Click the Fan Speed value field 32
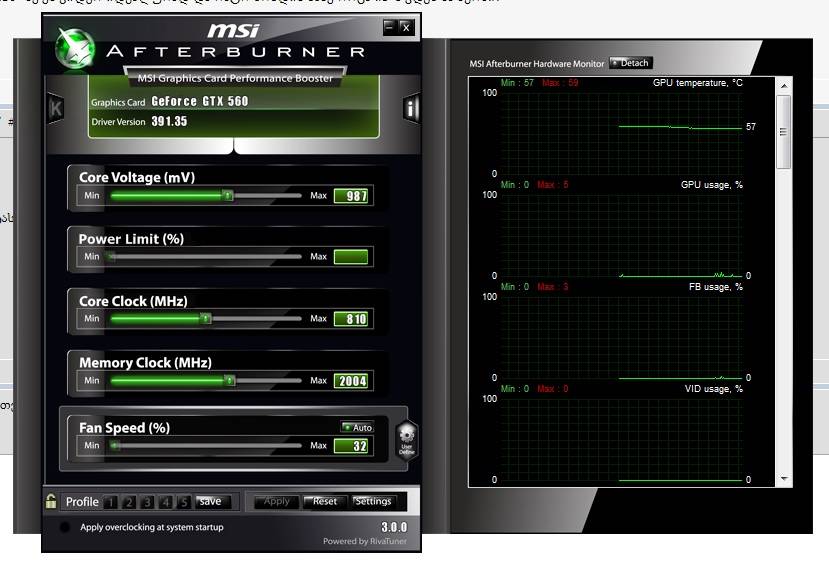Image resolution: width=829 pixels, height=567 pixels. pyautogui.click(x=351, y=445)
